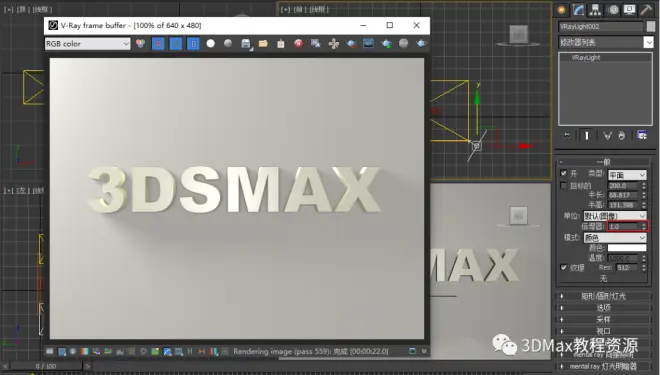Open the Modify panel tab

pyautogui.click(x=578, y=10)
